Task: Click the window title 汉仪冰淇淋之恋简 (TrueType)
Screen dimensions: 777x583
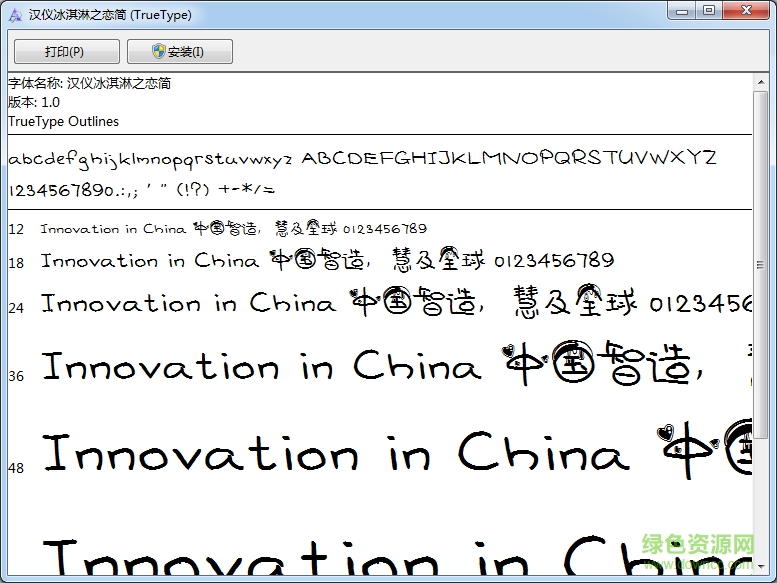Action: [x=110, y=15]
